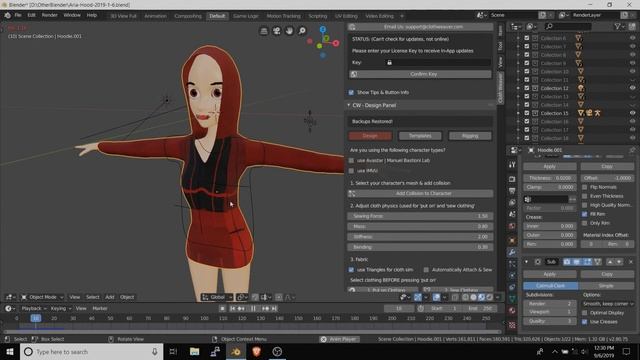
Task: Pause the animation playback
Action: click(x=253, y=309)
